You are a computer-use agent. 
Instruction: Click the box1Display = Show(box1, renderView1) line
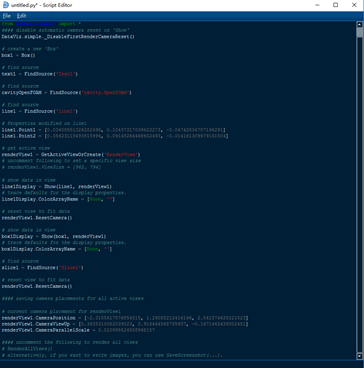[54, 236]
